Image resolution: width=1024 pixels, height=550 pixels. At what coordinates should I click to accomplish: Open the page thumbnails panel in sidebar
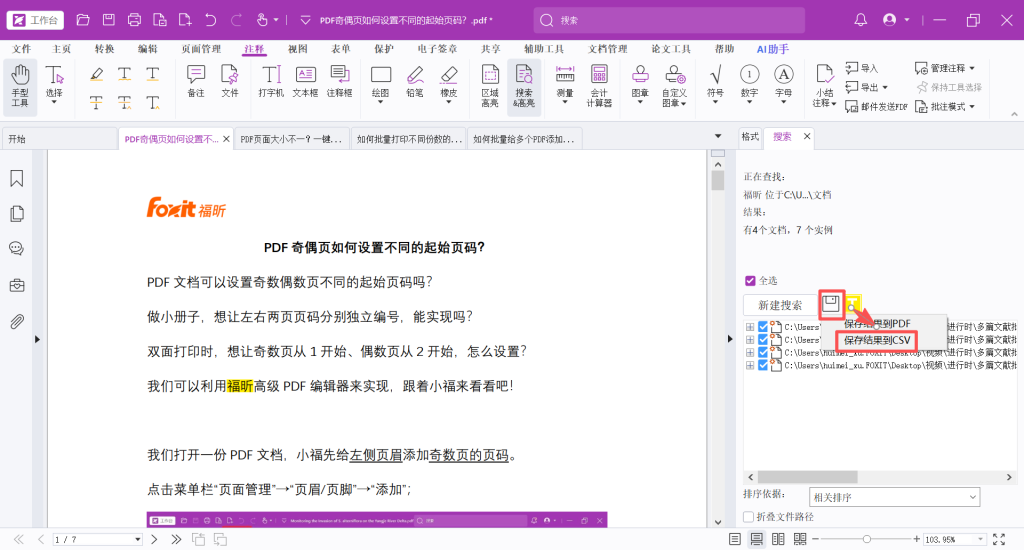pyautogui.click(x=17, y=214)
